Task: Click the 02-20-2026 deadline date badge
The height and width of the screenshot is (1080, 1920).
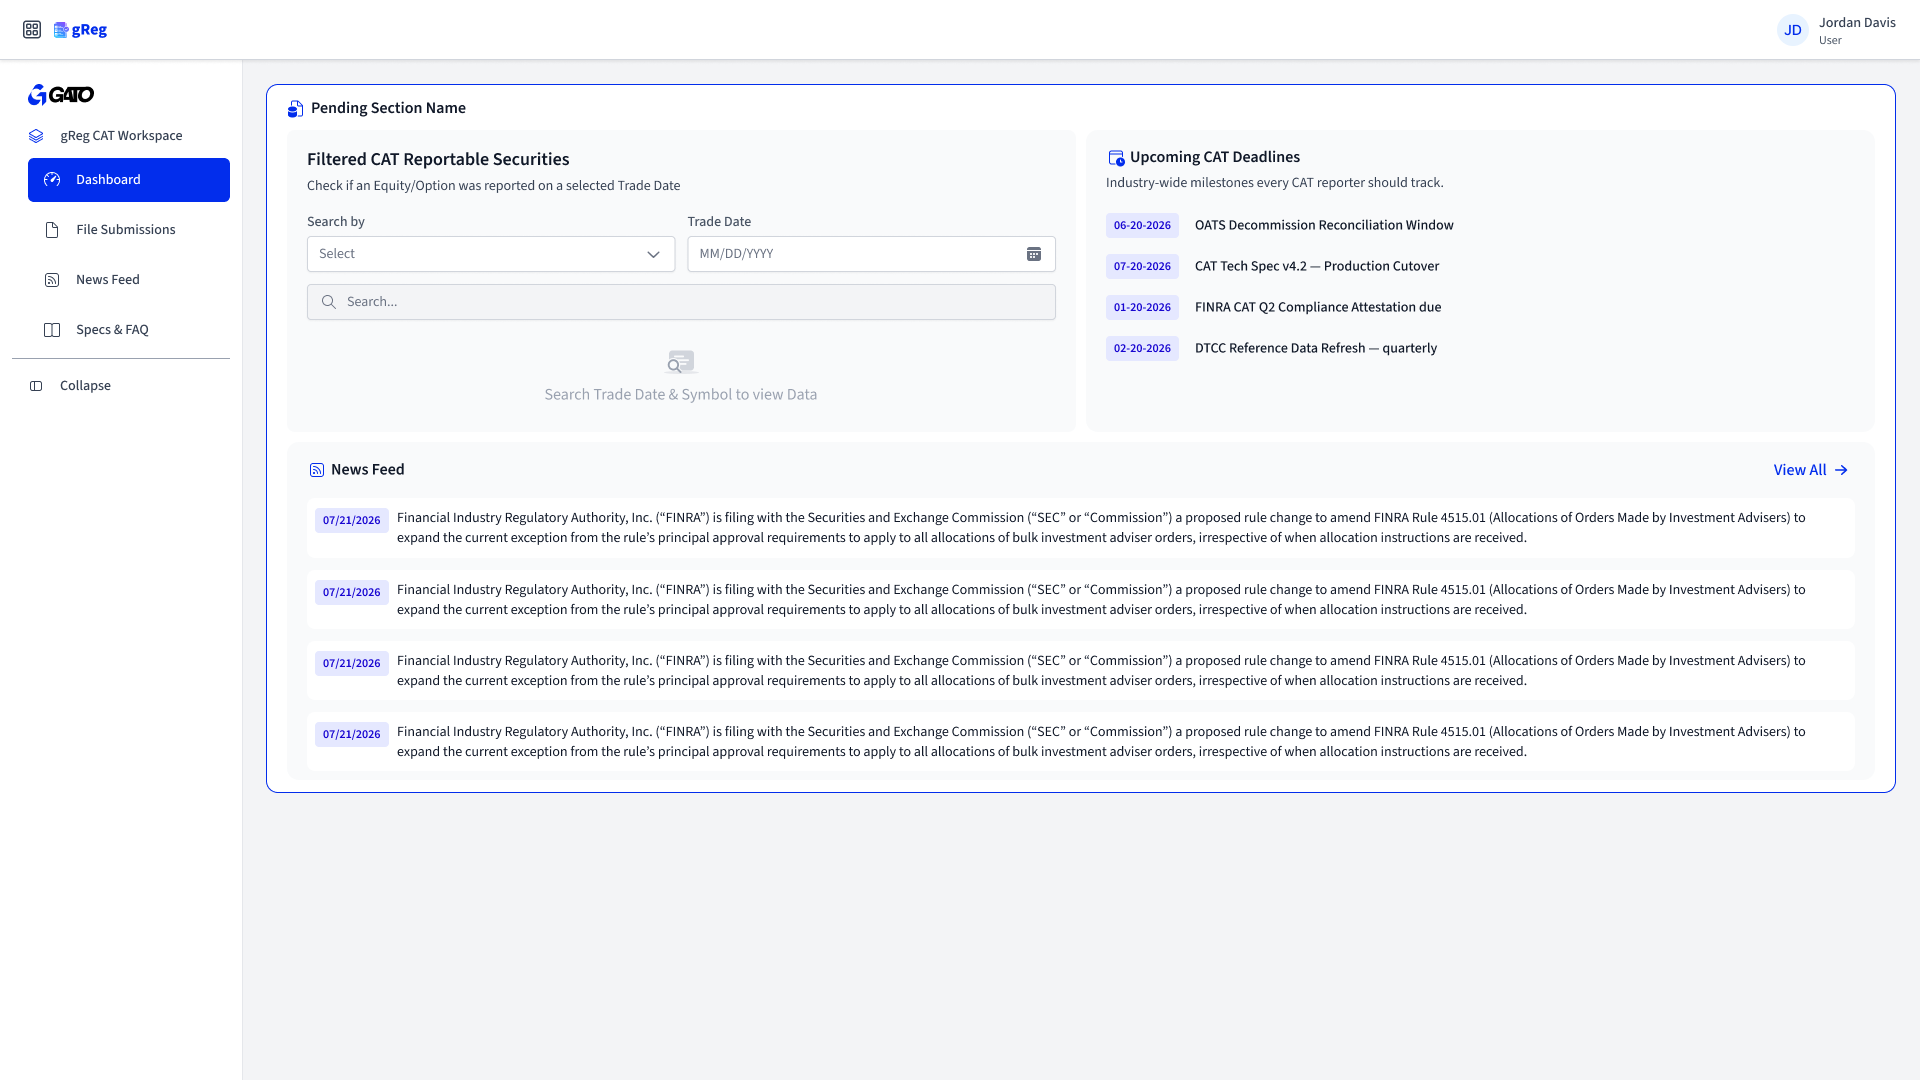Action: pyautogui.click(x=1142, y=349)
